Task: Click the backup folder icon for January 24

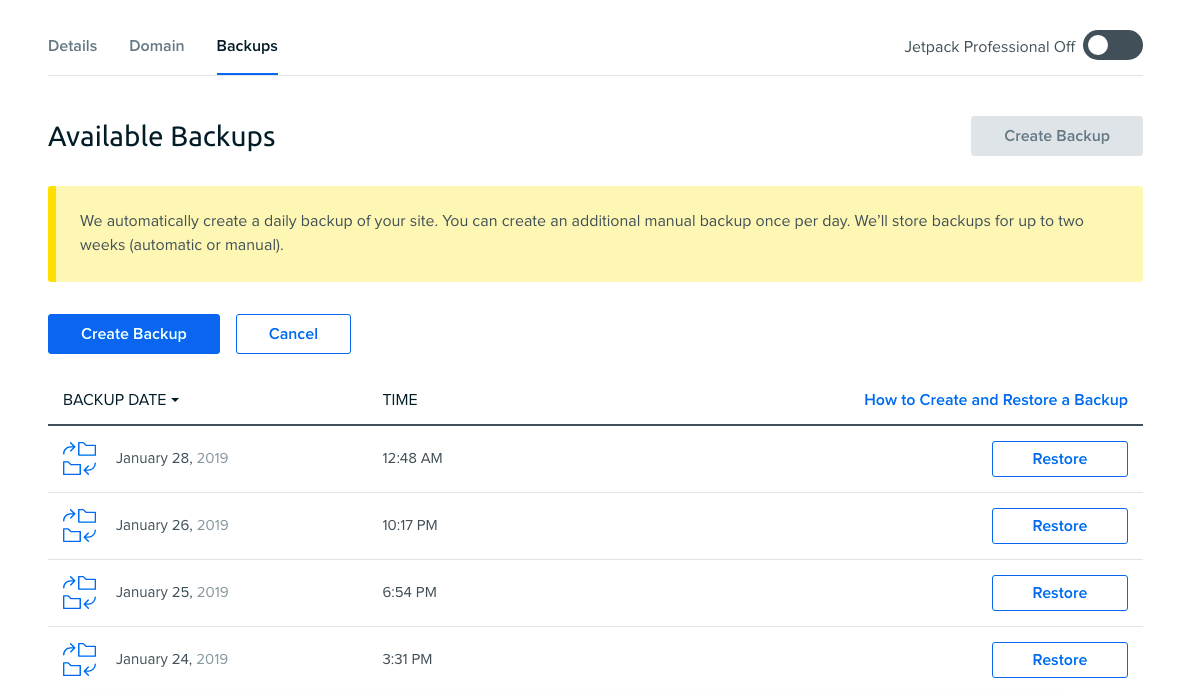Action: 79,660
